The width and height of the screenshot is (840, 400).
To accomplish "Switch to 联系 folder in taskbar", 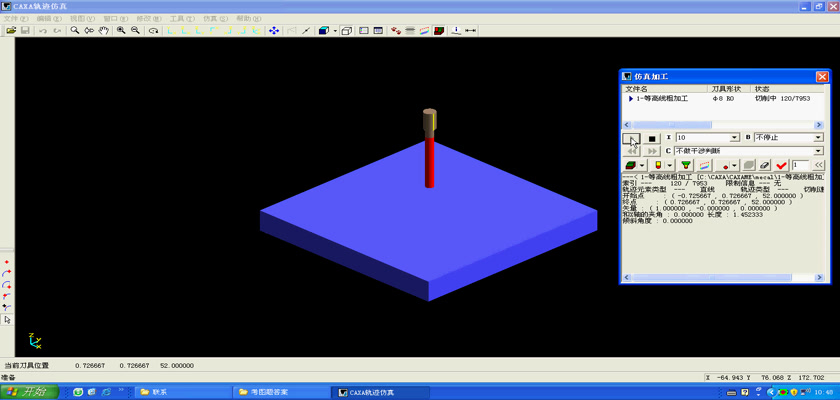I will (x=182, y=392).
